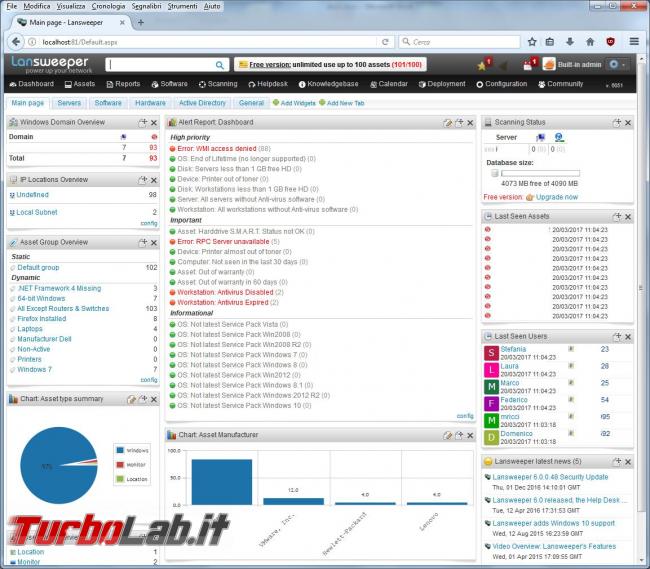Open the star notifications icon in header
The height and width of the screenshot is (569, 650).
[x=483, y=65]
